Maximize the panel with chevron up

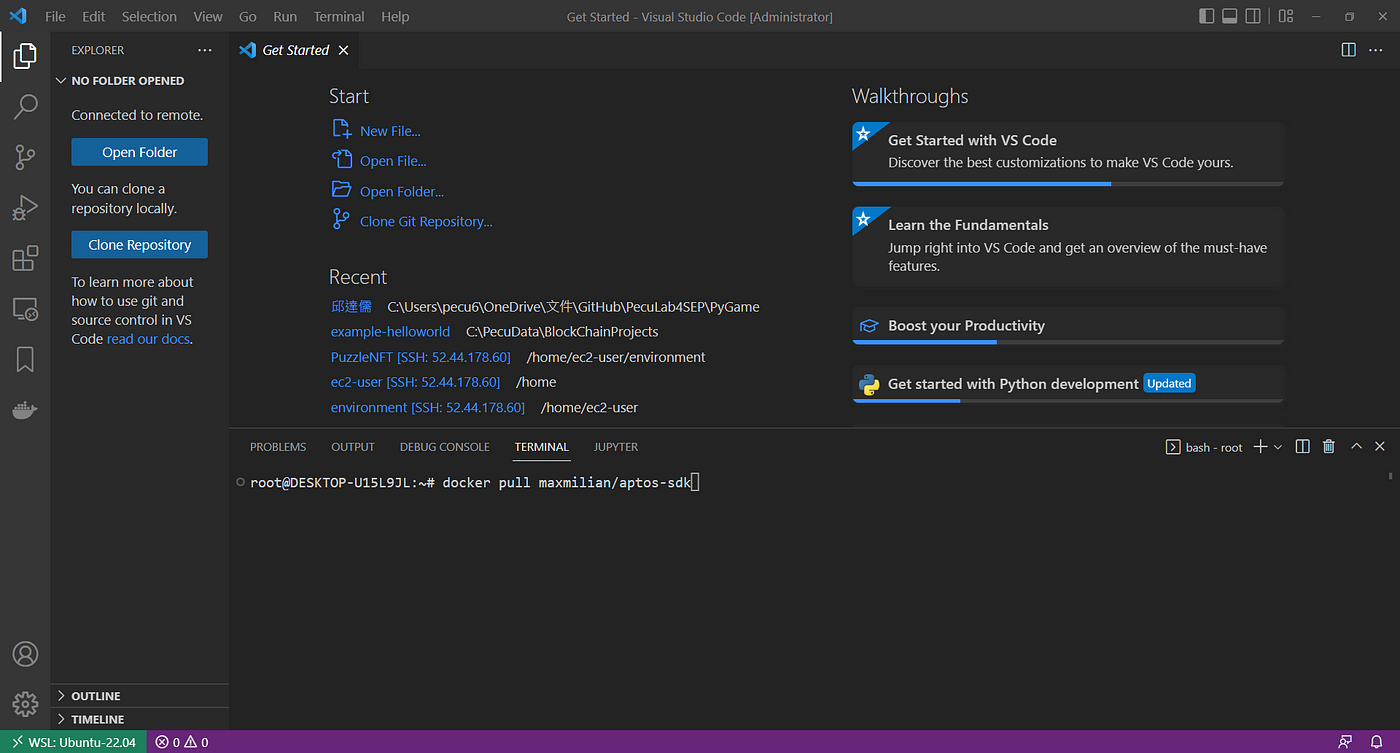[1356, 447]
